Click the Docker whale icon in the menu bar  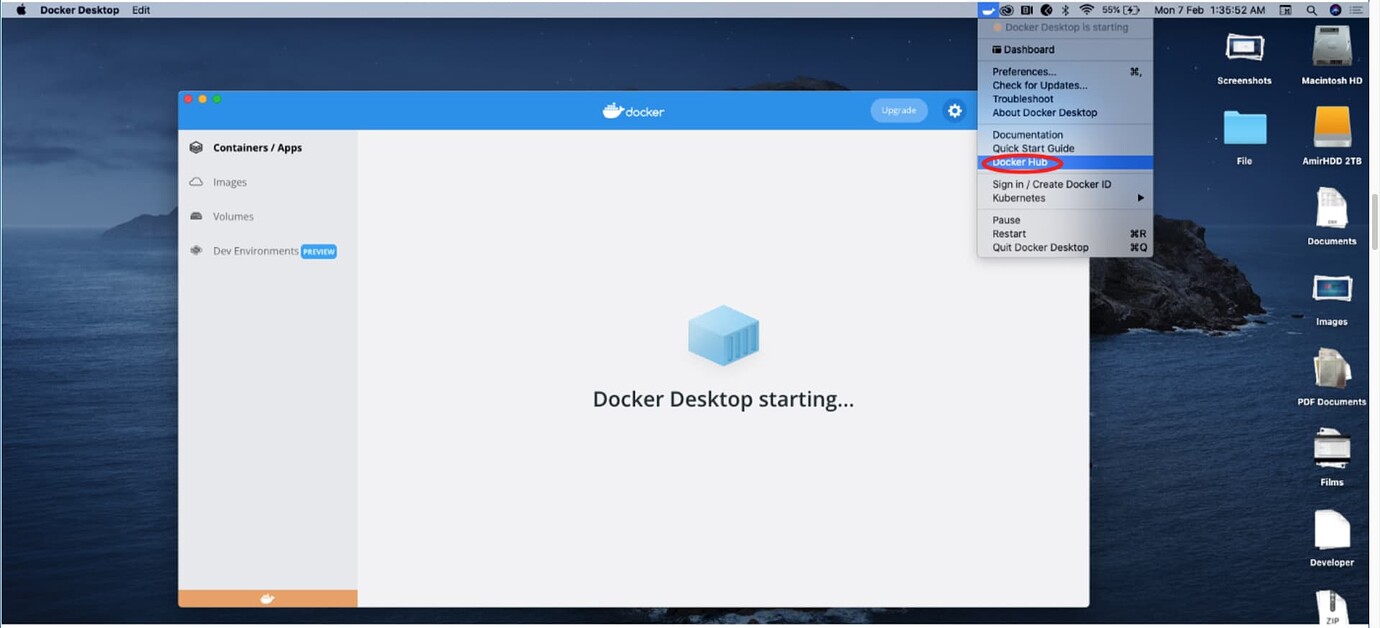pyautogui.click(x=988, y=10)
